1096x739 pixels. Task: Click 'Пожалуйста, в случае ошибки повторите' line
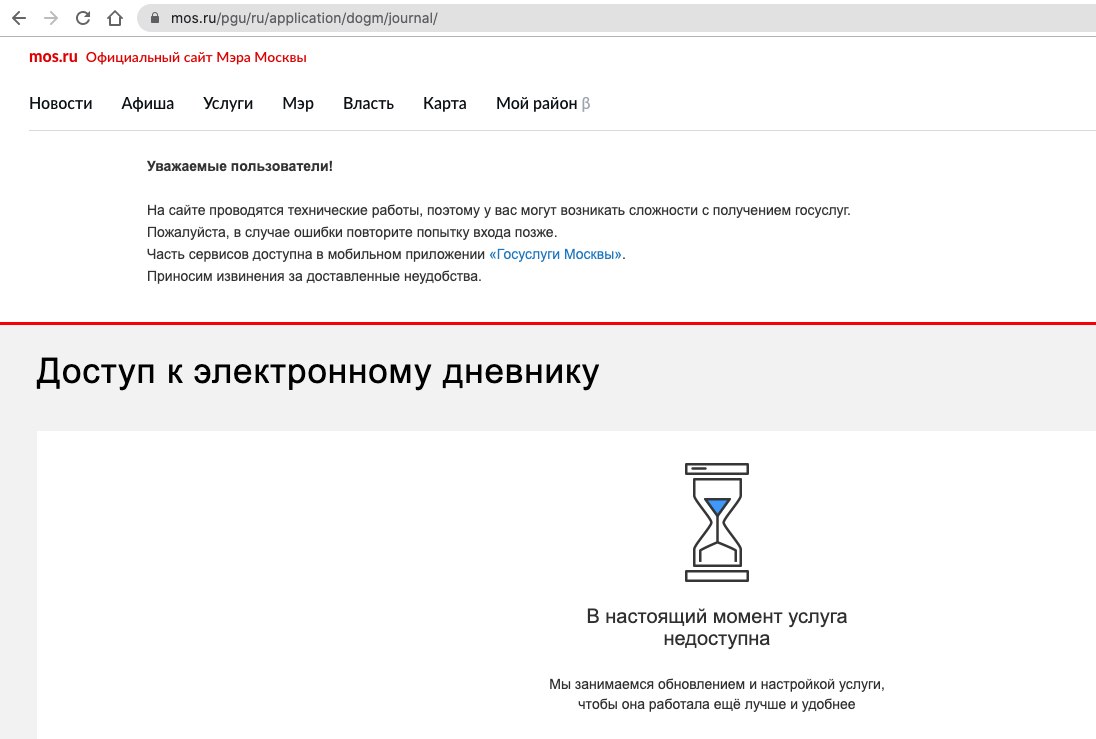coord(352,232)
